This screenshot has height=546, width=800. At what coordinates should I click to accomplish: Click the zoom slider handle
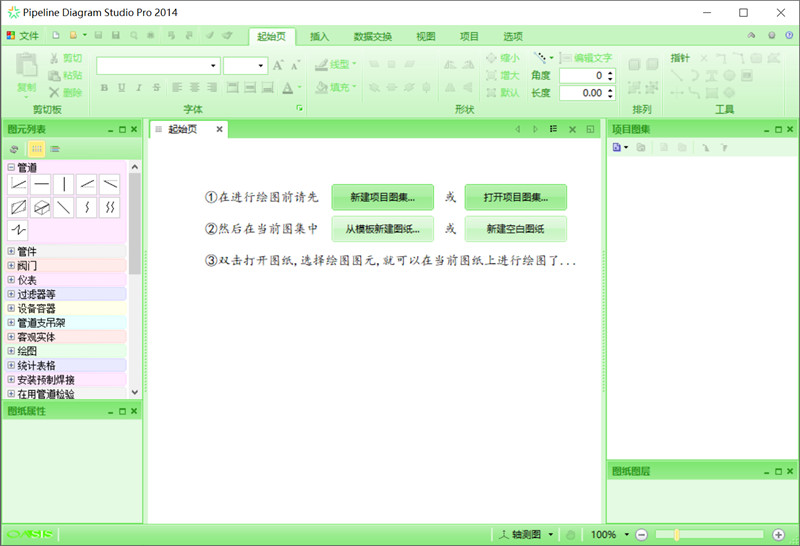(677, 535)
